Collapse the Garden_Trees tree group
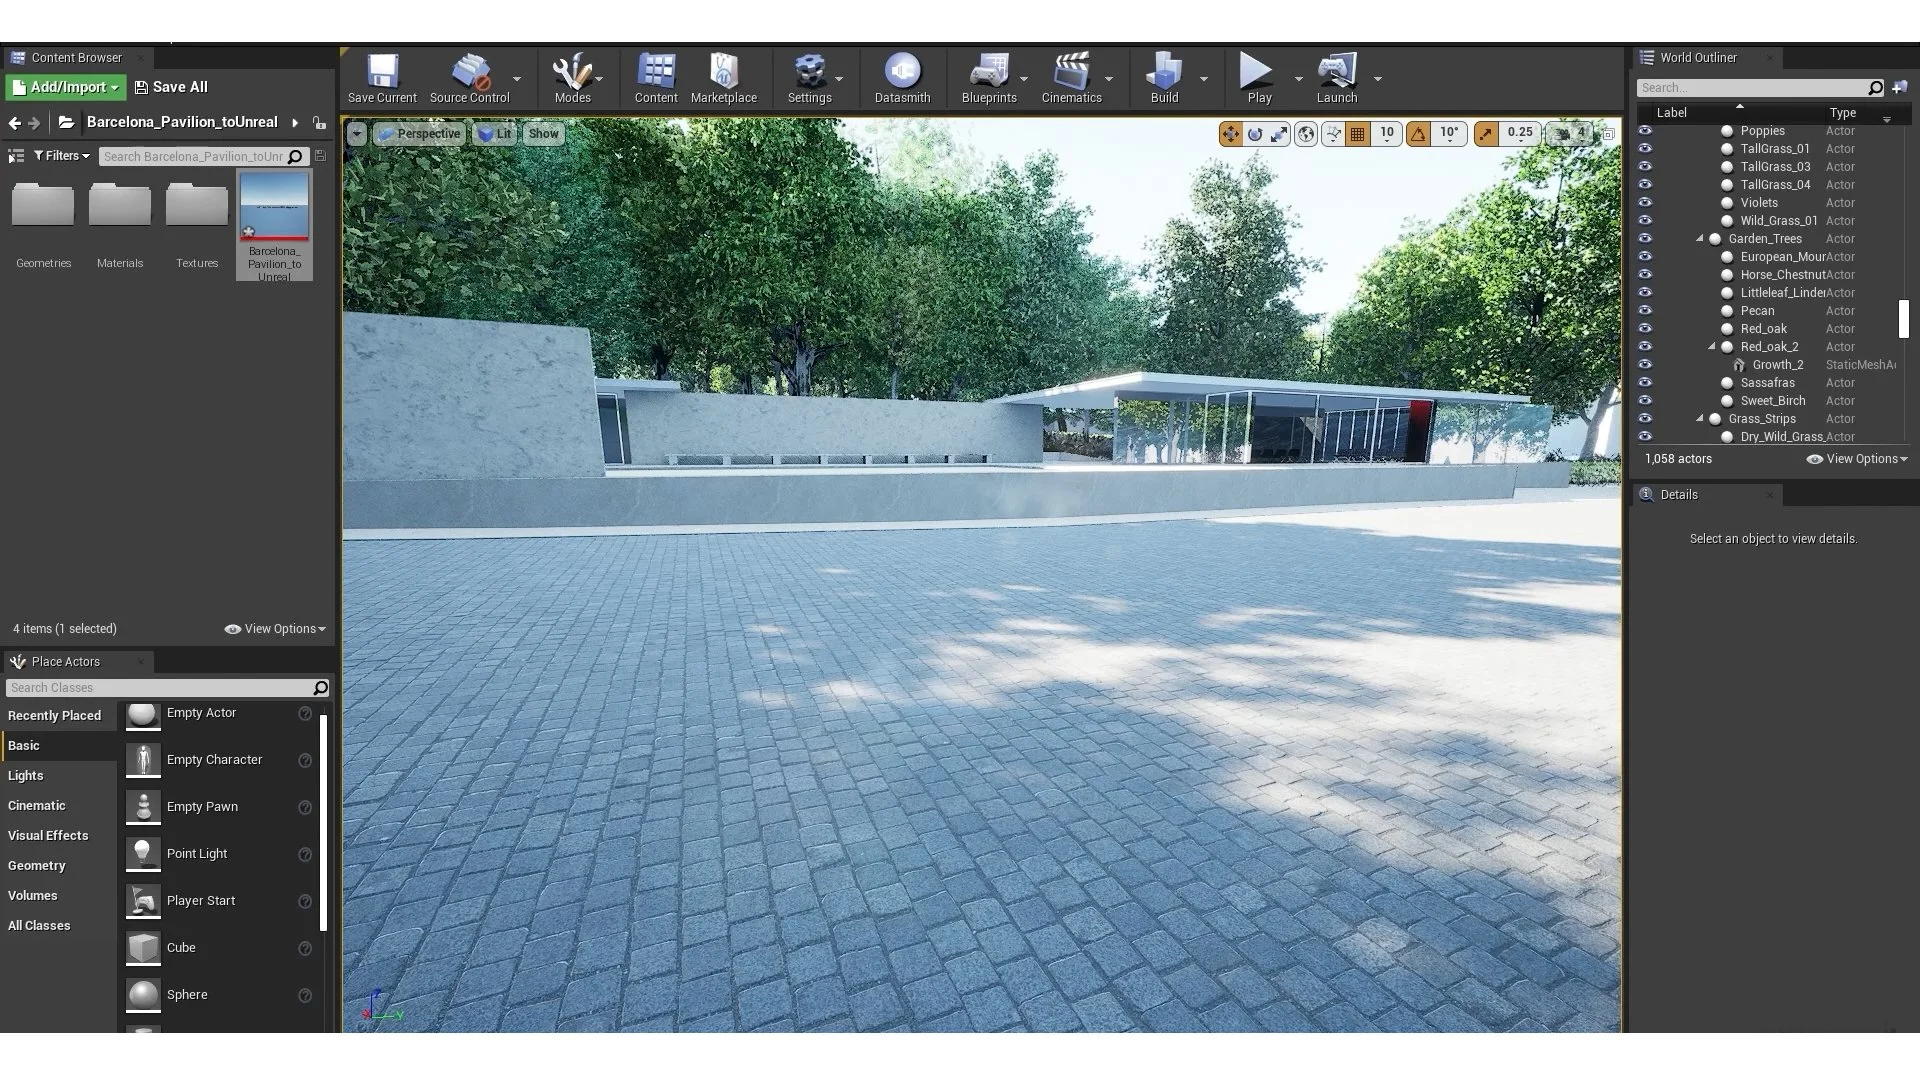 pos(1699,239)
